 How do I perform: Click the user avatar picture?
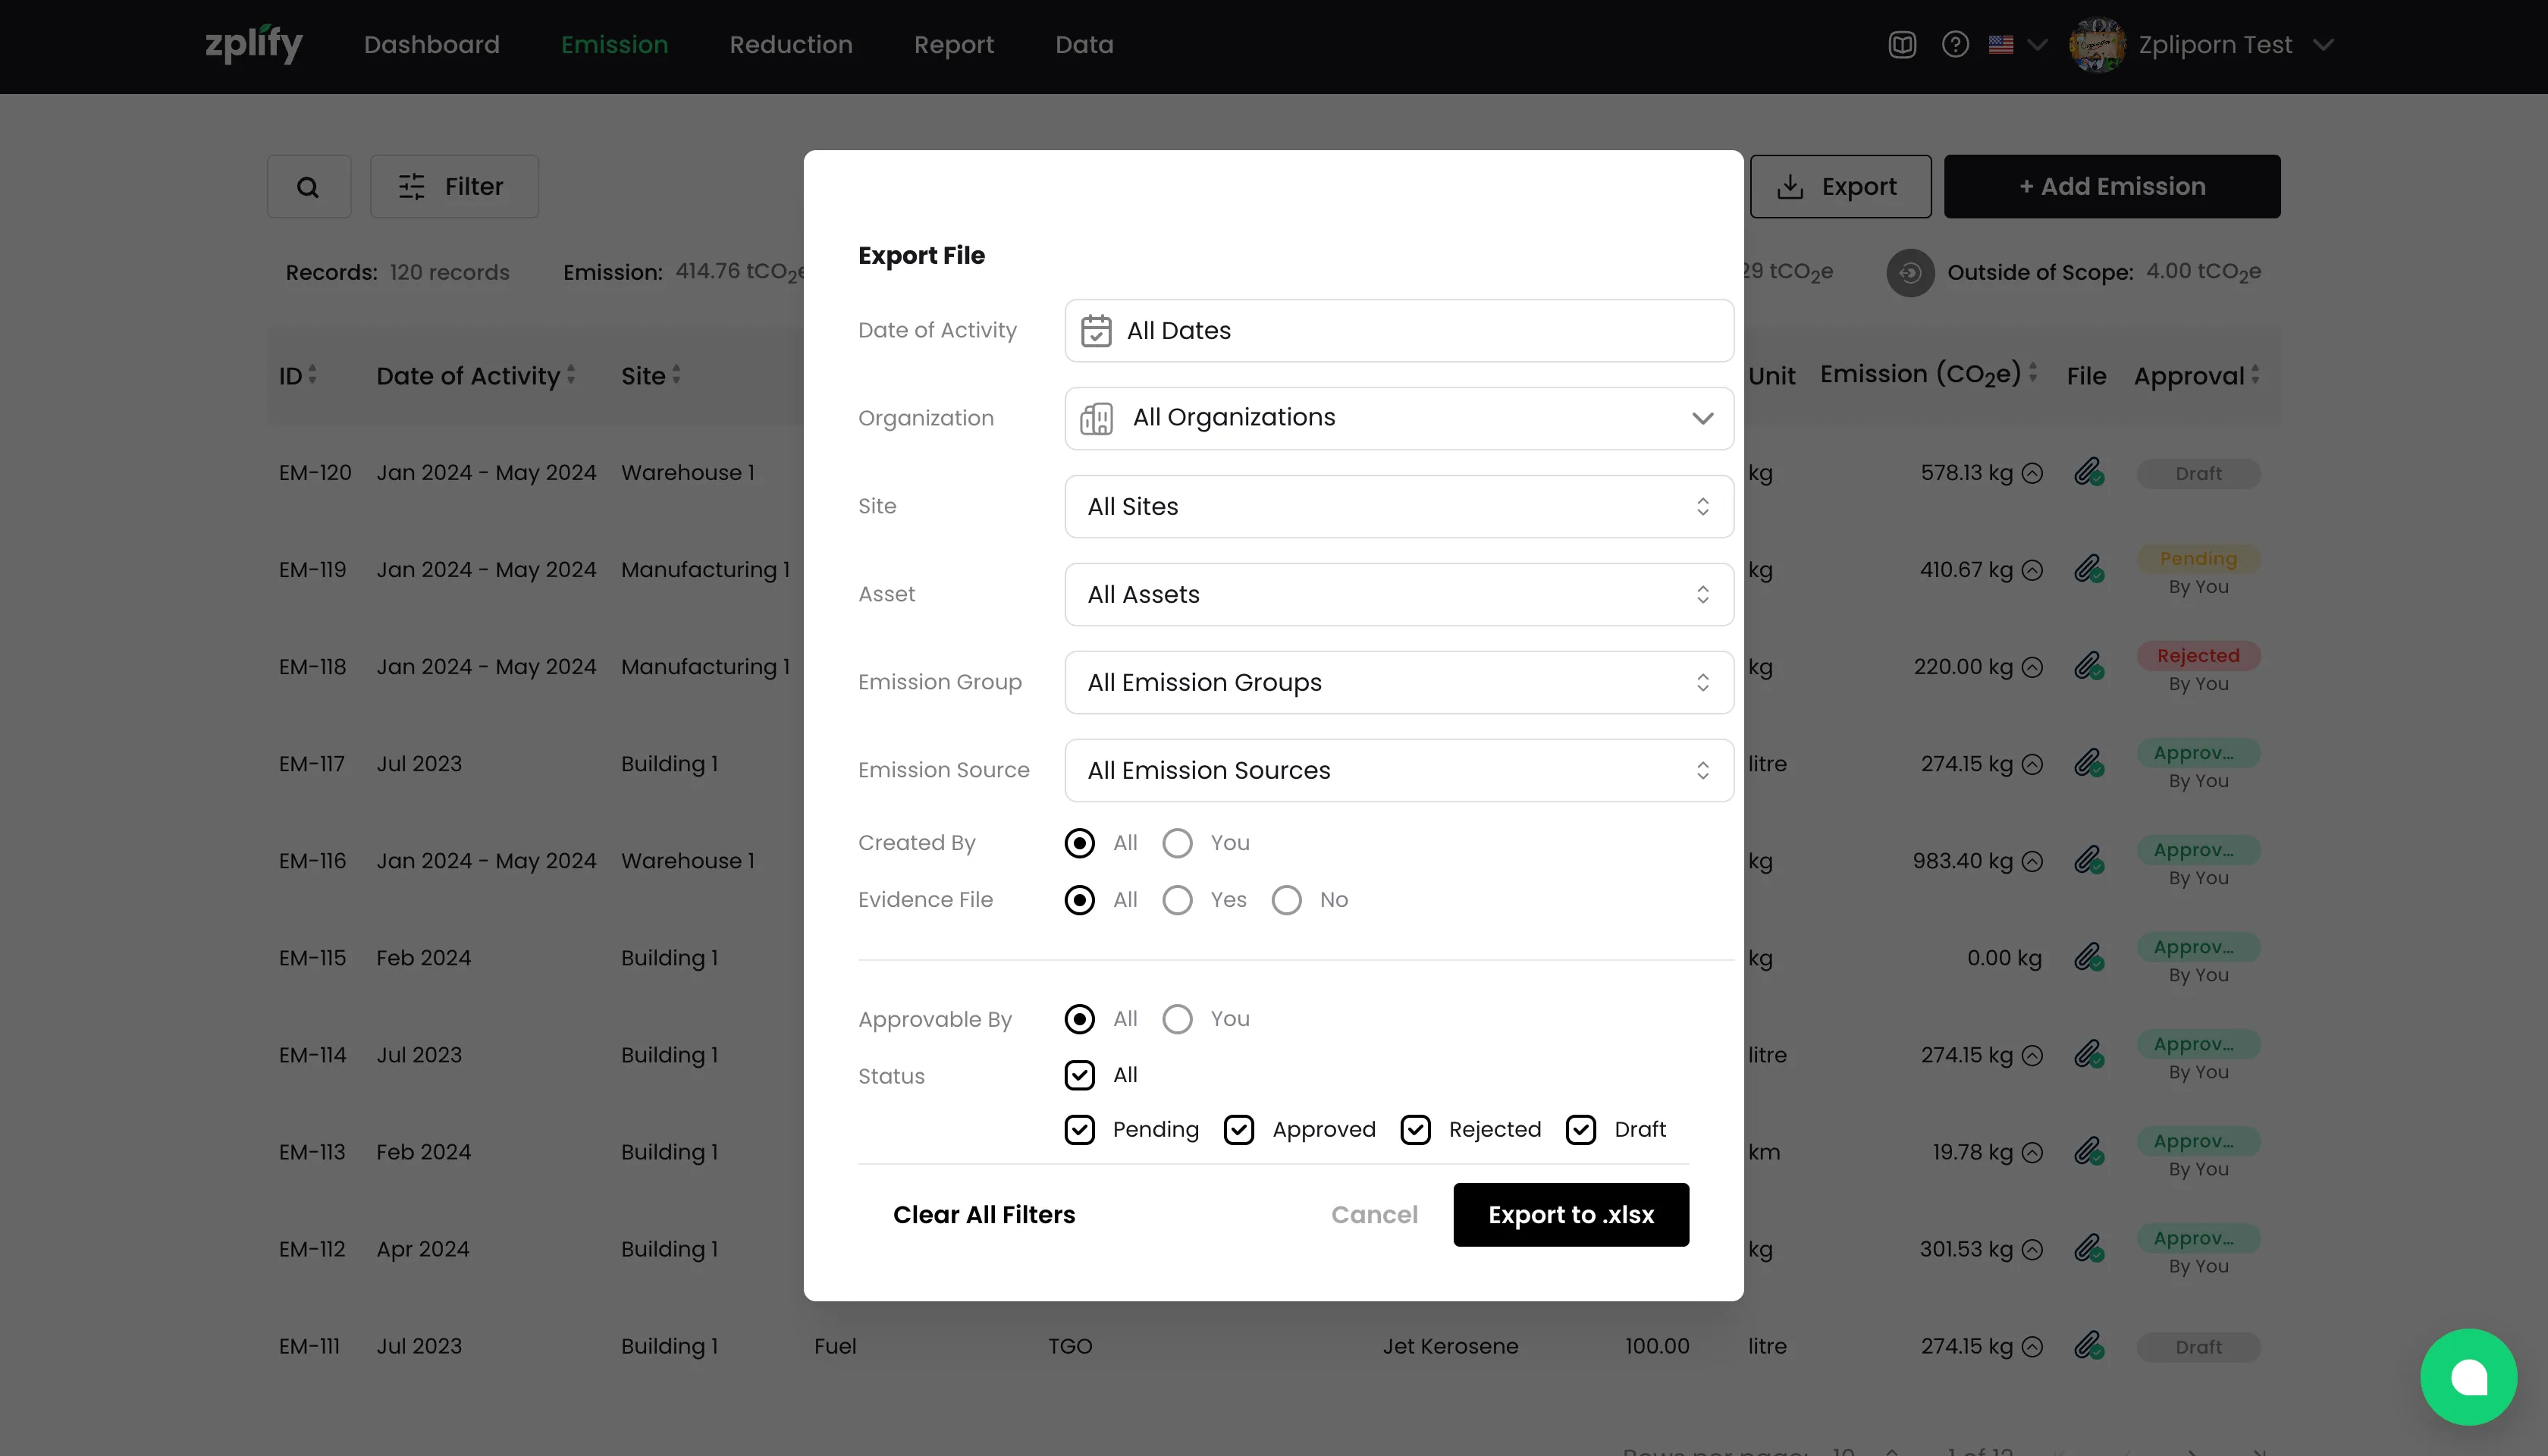pyautogui.click(x=2097, y=45)
